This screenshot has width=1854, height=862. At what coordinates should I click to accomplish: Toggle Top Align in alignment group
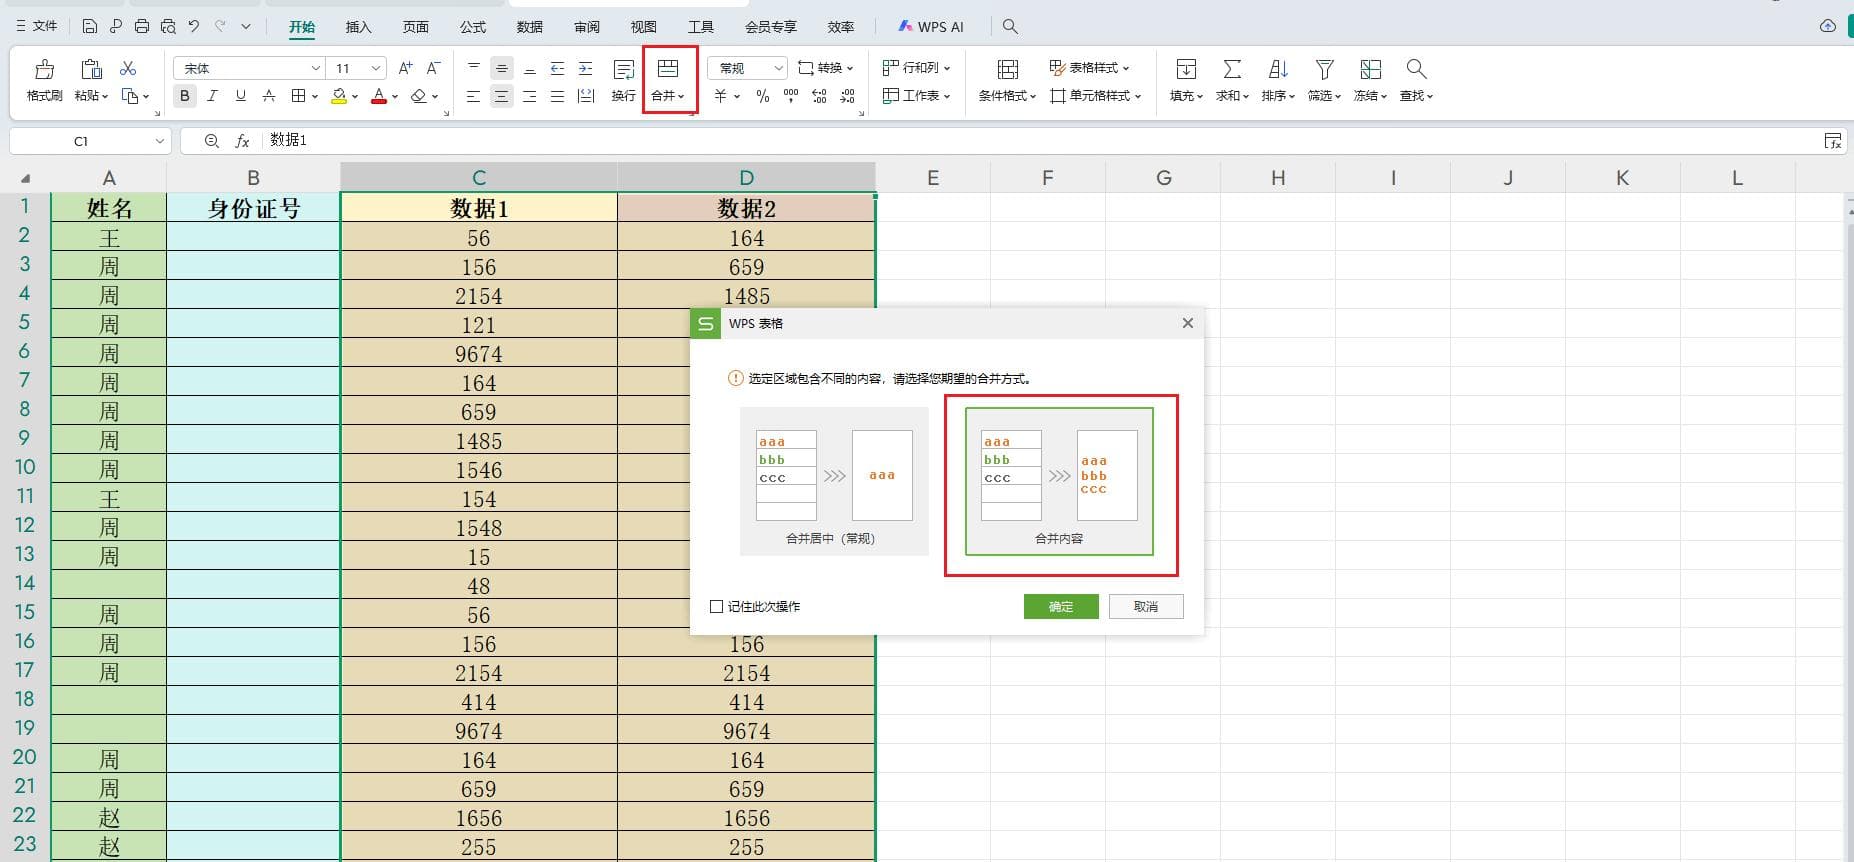click(474, 68)
